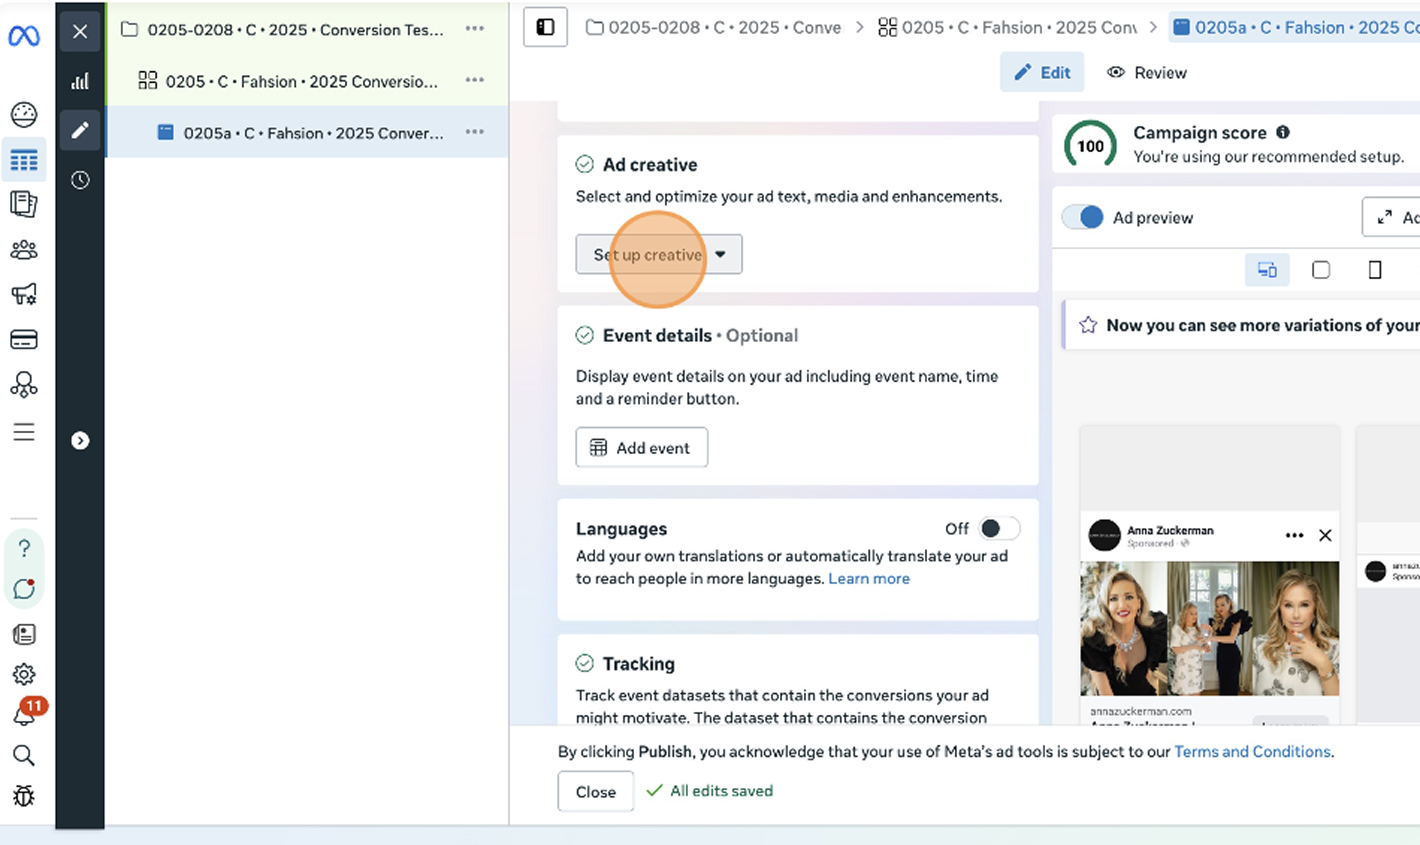Select the Edit tab
The image size is (1420, 845).
click(1042, 72)
